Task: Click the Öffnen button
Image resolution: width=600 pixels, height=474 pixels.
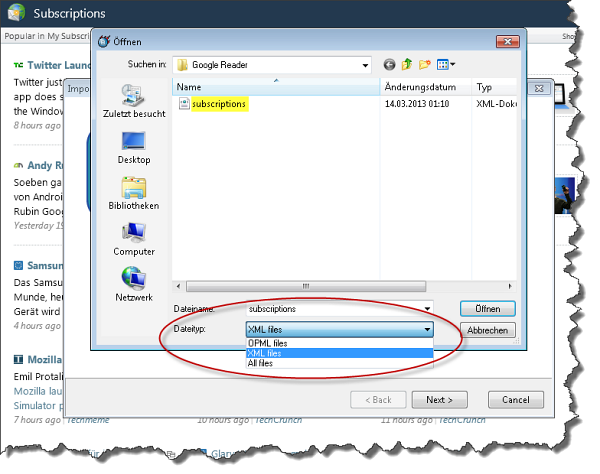Action: pos(488,309)
